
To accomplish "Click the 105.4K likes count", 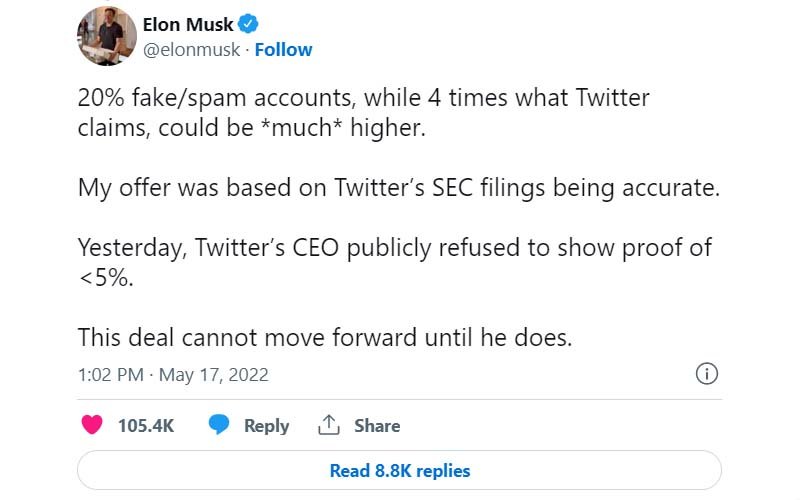I will [x=146, y=425].
